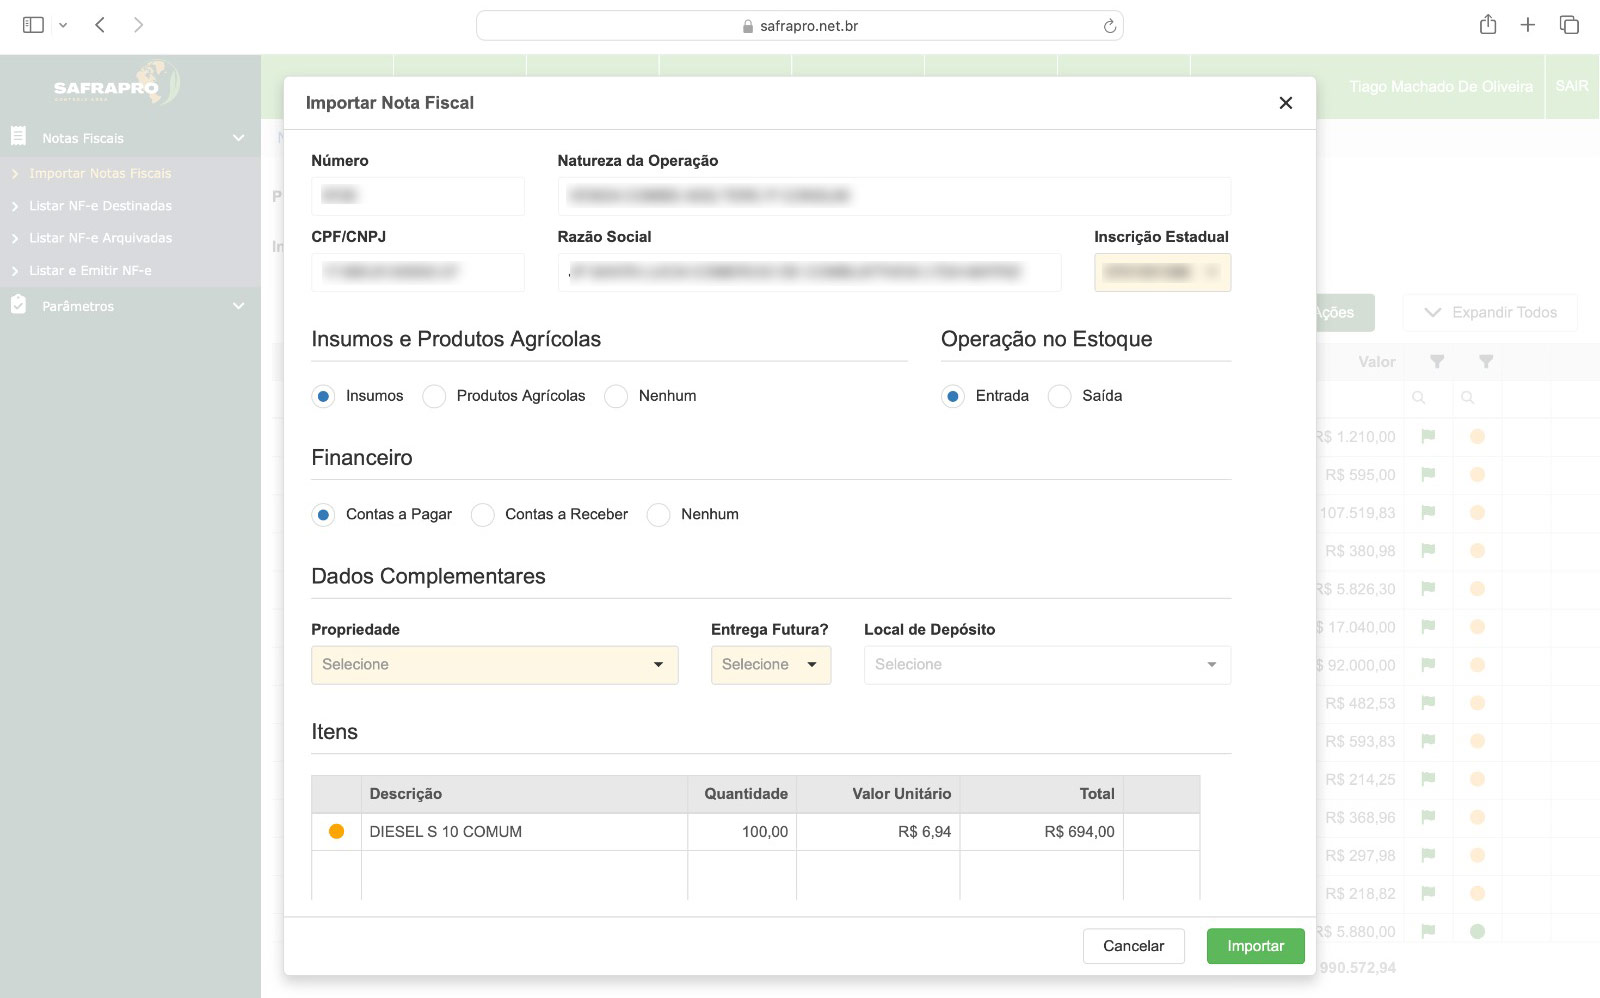Open Listar e Emitir NF-e menu item

point(90,271)
